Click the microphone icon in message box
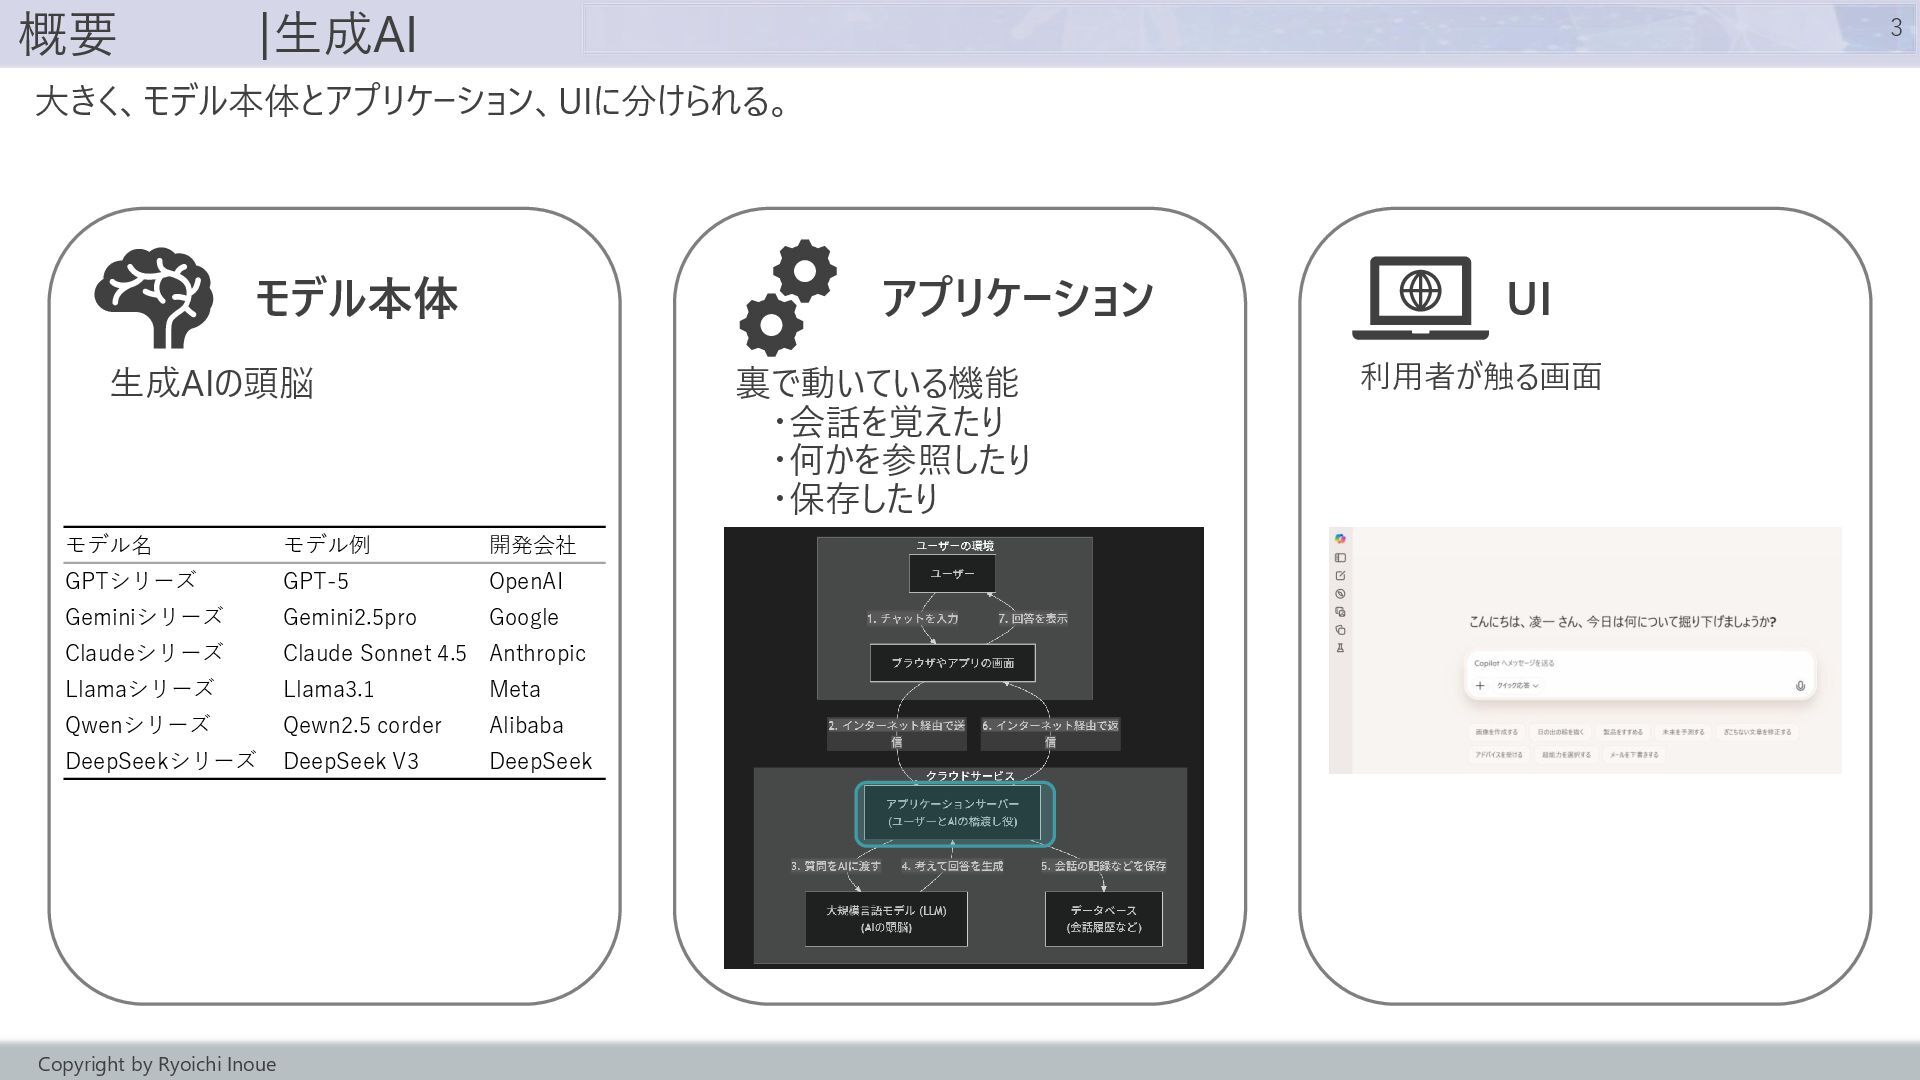The height and width of the screenshot is (1080, 1920). pyautogui.click(x=1800, y=686)
